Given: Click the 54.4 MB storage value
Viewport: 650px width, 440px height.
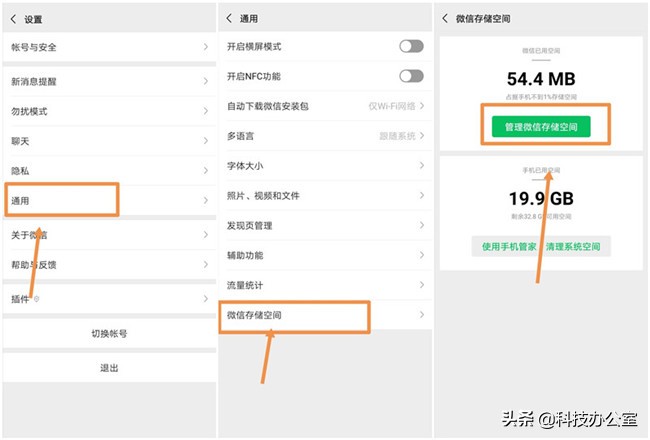Looking at the screenshot, I should click(x=541, y=79).
